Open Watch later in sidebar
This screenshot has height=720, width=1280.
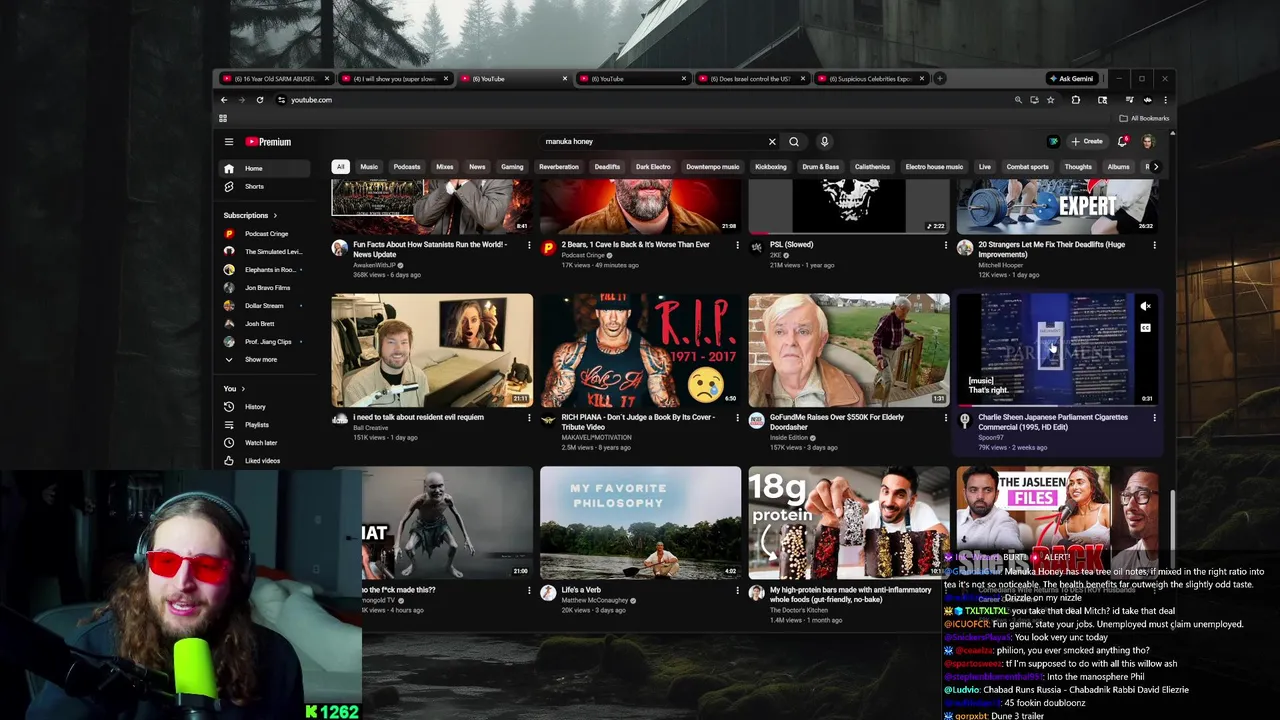266,443
